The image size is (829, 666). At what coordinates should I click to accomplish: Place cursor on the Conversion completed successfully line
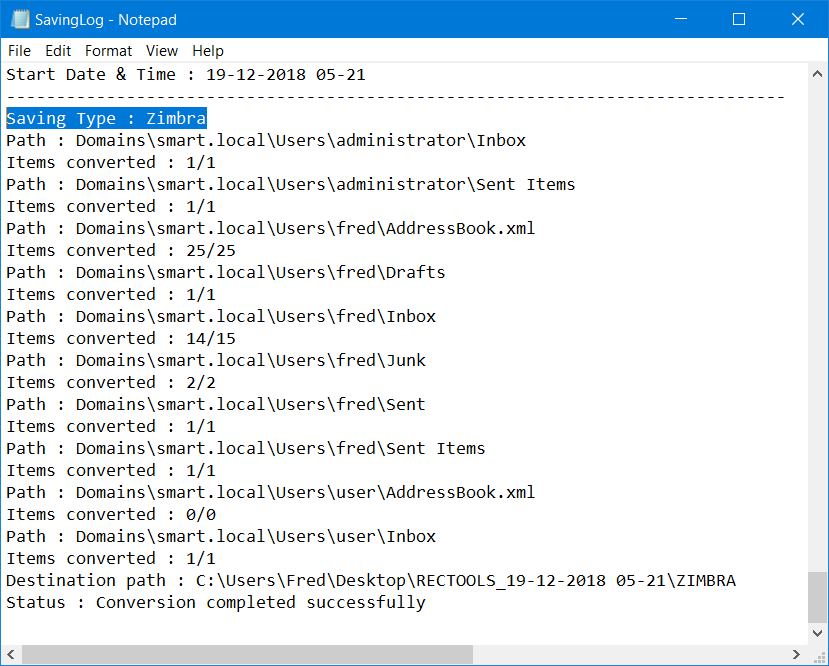[x=261, y=603]
